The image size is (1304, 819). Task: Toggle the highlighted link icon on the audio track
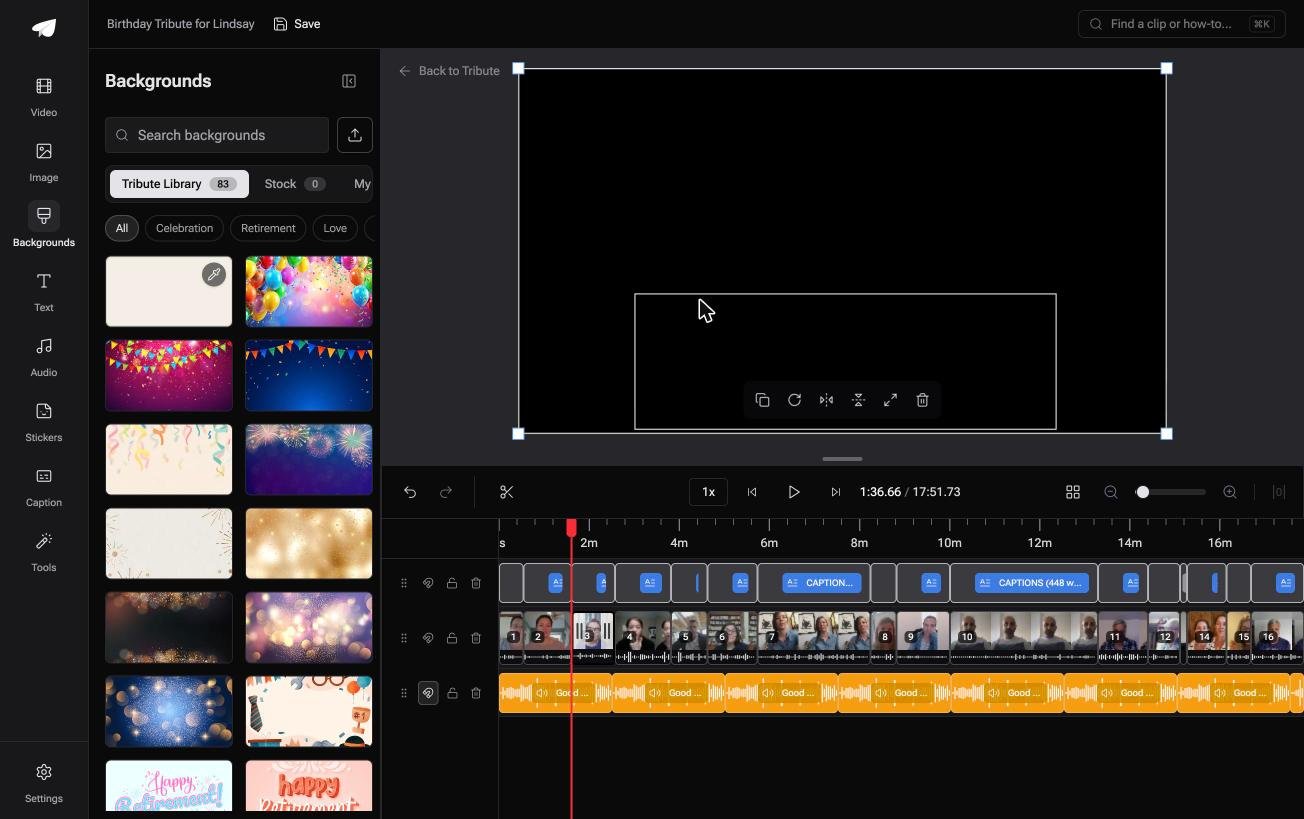pyautogui.click(x=428, y=693)
